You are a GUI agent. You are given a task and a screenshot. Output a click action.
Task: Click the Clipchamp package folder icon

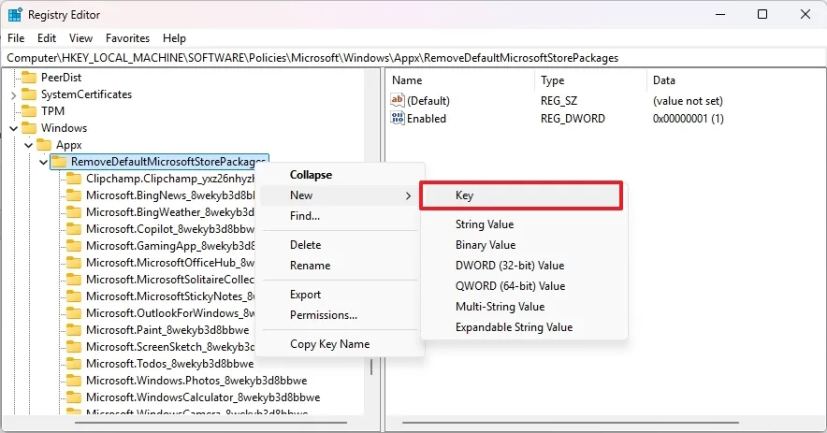click(x=73, y=178)
